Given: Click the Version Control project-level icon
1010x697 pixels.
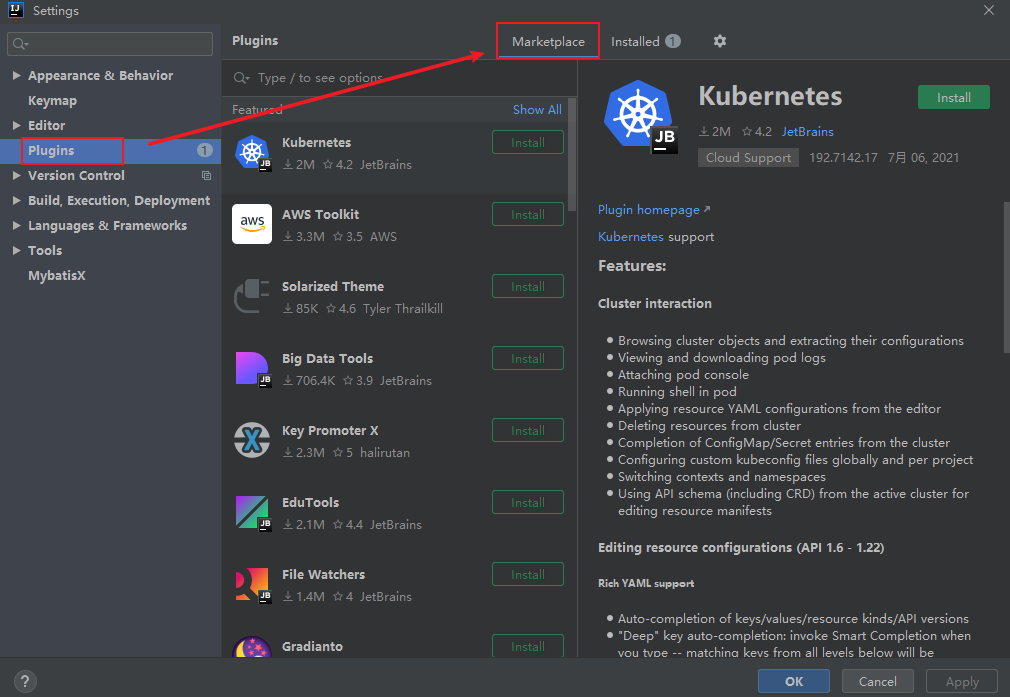Looking at the screenshot, I should pos(206,175).
